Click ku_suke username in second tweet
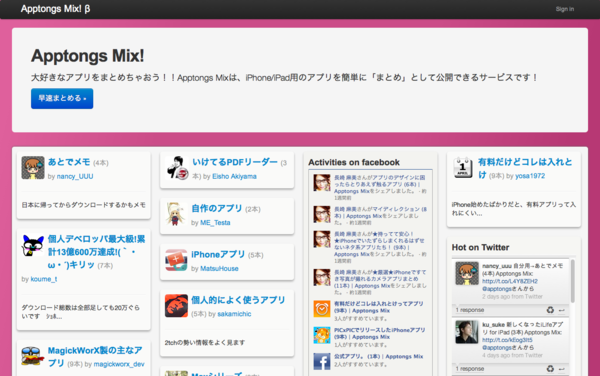This screenshot has height=376, width=600. (493, 325)
